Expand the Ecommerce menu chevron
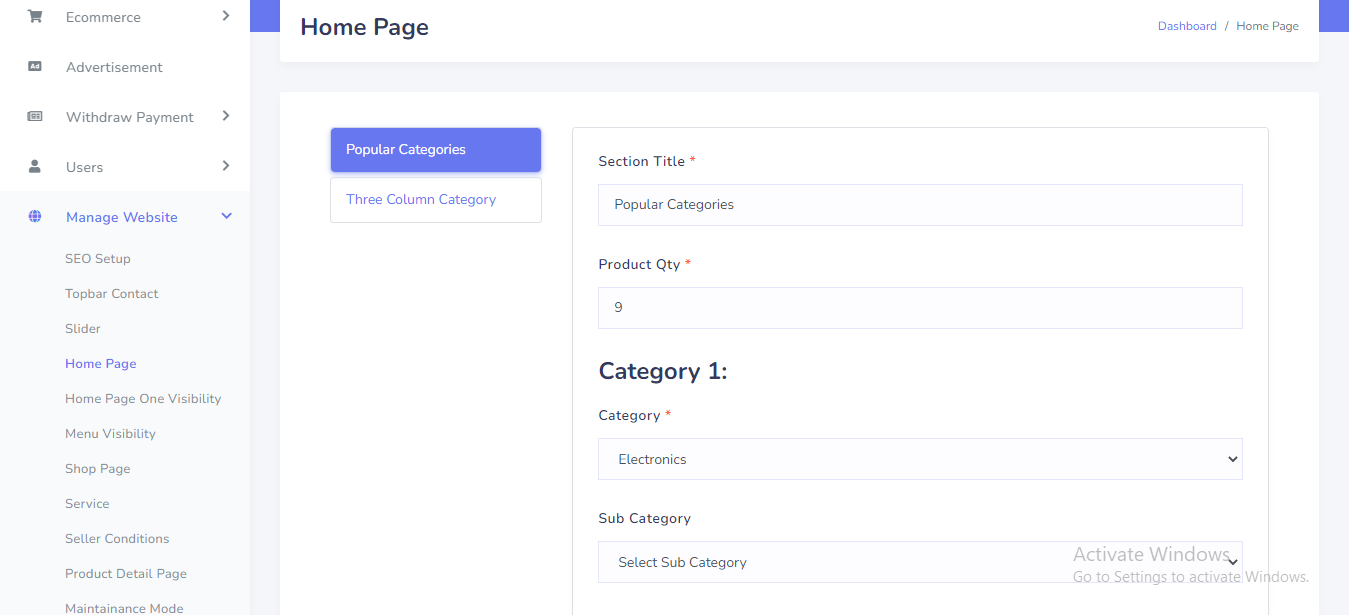The width and height of the screenshot is (1349, 615). pos(226,16)
